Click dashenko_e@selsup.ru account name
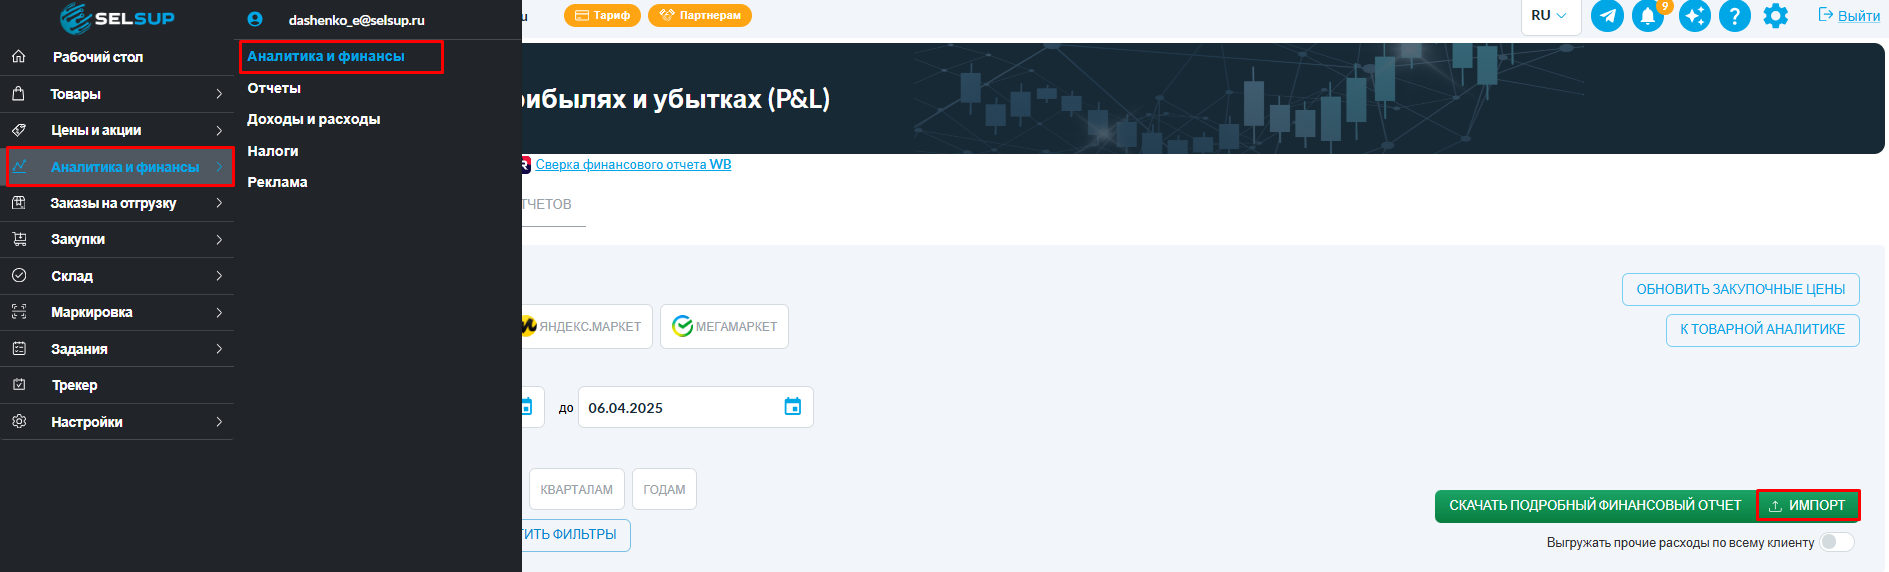Image resolution: width=1889 pixels, height=572 pixels. pos(356,20)
